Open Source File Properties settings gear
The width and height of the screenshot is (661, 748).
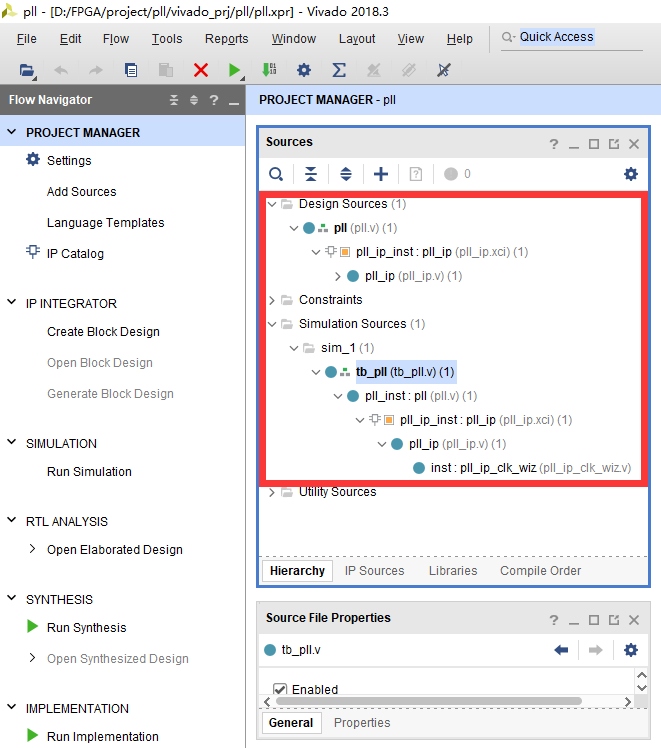click(631, 650)
